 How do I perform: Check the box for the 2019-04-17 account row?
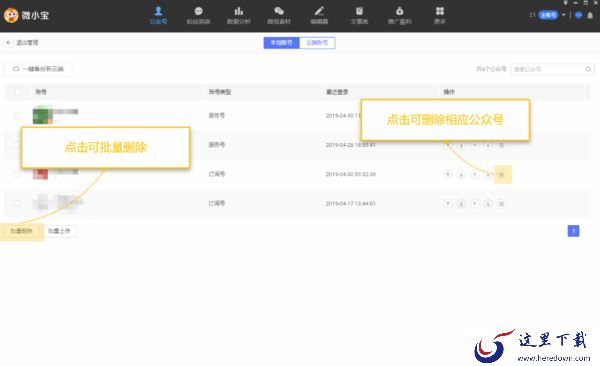pyautogui.click(x=17, y=203)
